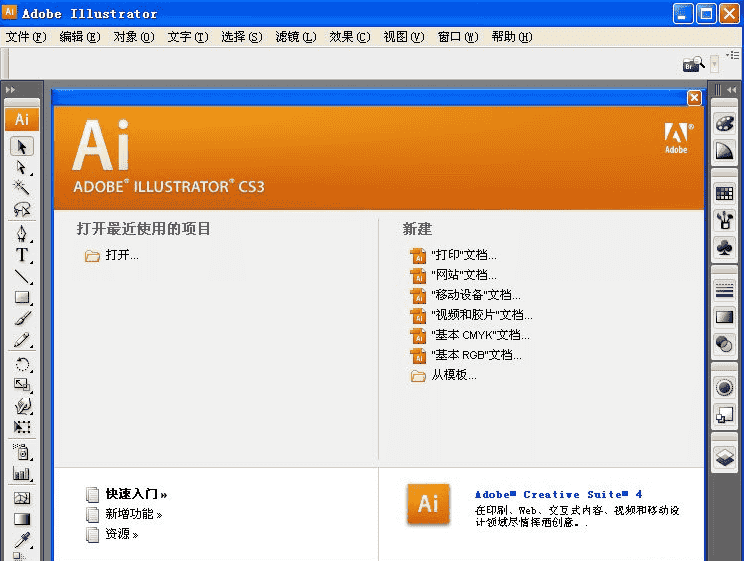
Task: Open the Swatches panel grid icon
Action: pos(725,193)
